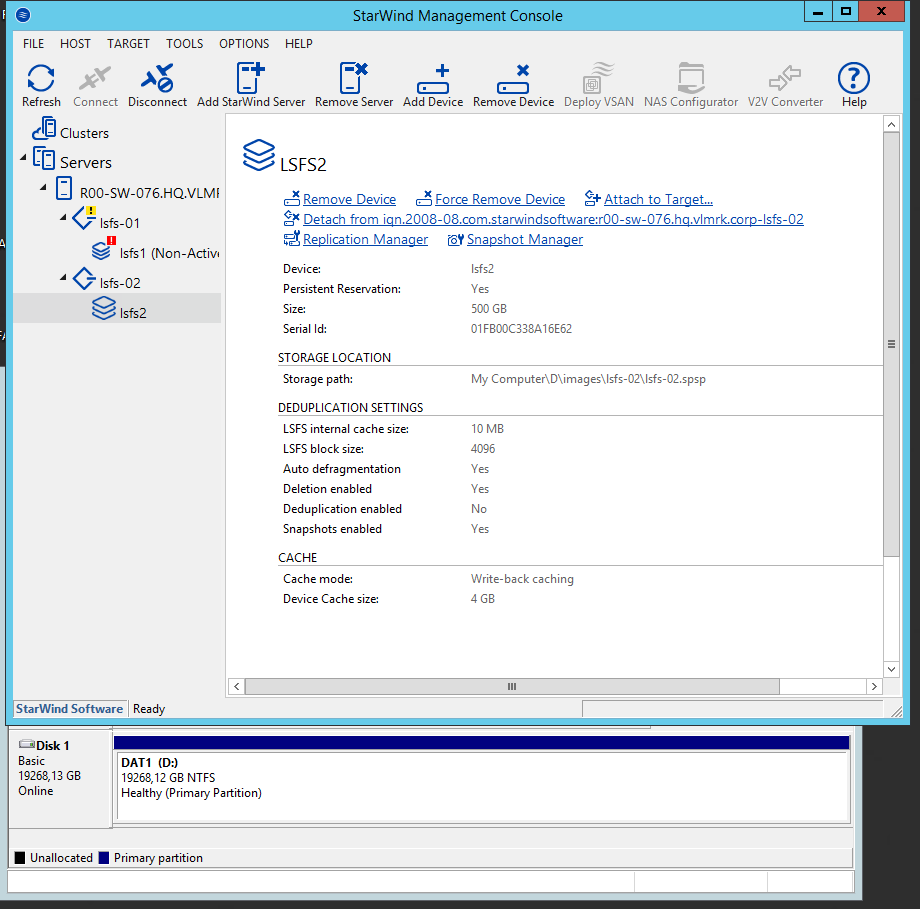Open the TARGET menu

tap(128, 44)
